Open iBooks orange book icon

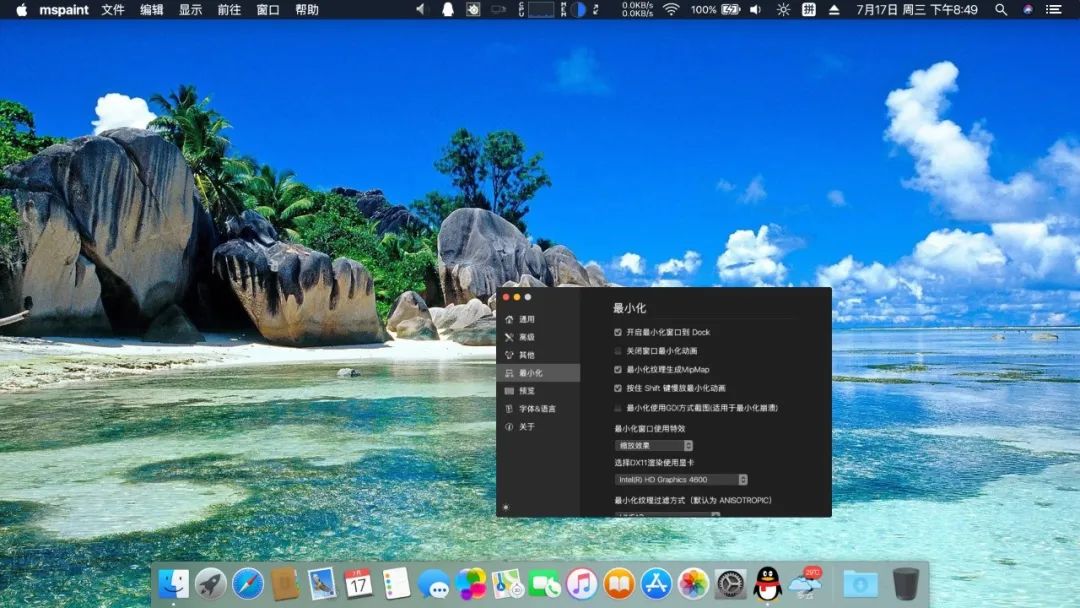coord(619,585)
